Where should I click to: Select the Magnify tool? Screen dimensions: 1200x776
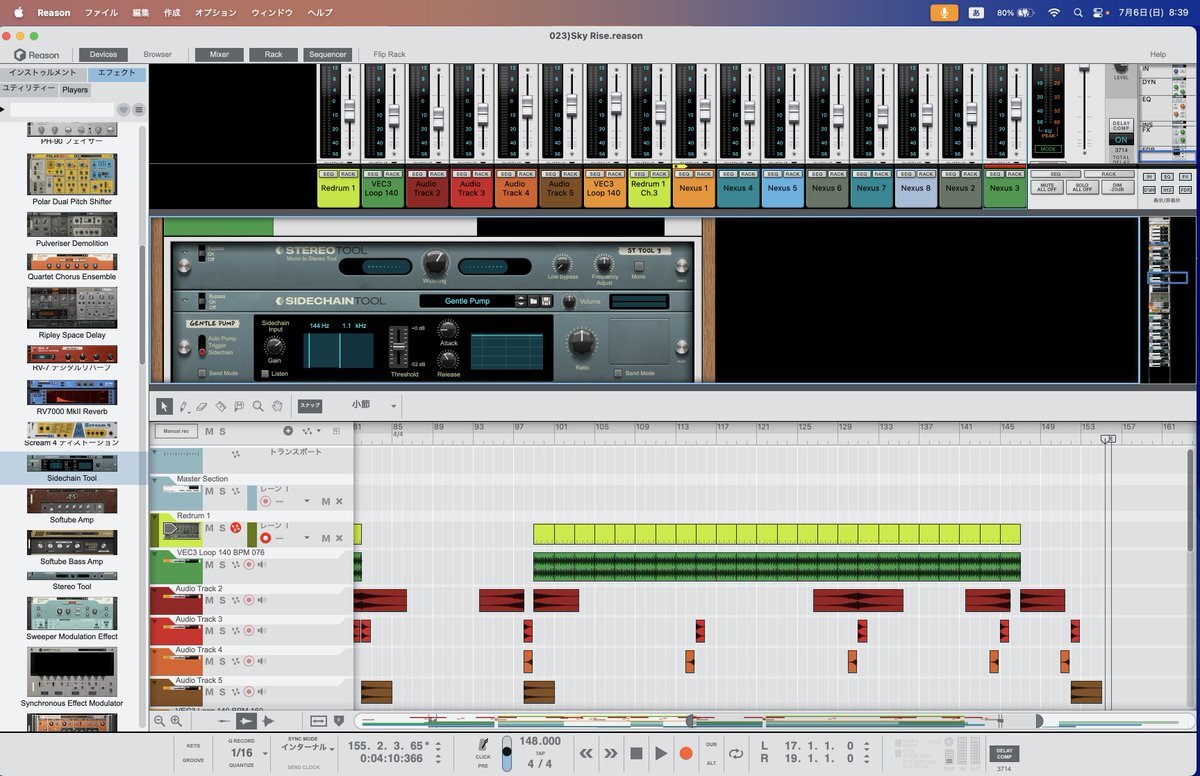tap(258, 406)
